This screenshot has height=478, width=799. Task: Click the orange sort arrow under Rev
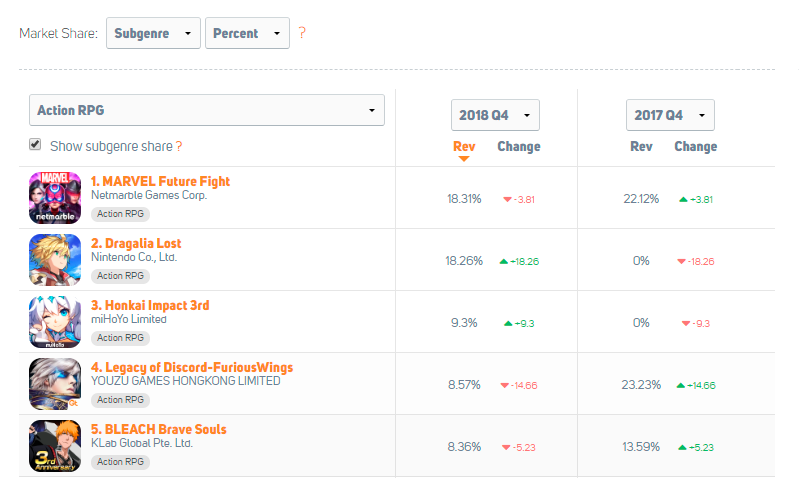point(463,159)
